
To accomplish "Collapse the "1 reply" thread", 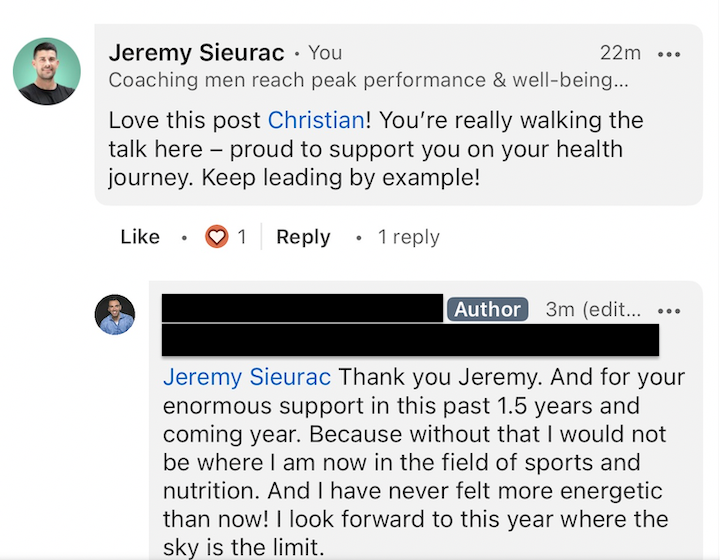I will click(408, 237).
